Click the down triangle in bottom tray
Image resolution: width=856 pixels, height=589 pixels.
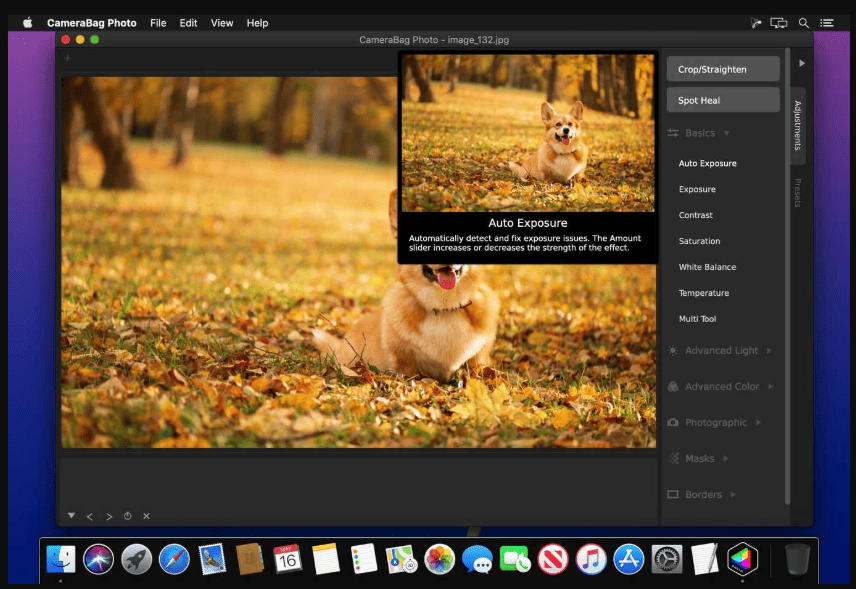(x=72, y=515)
